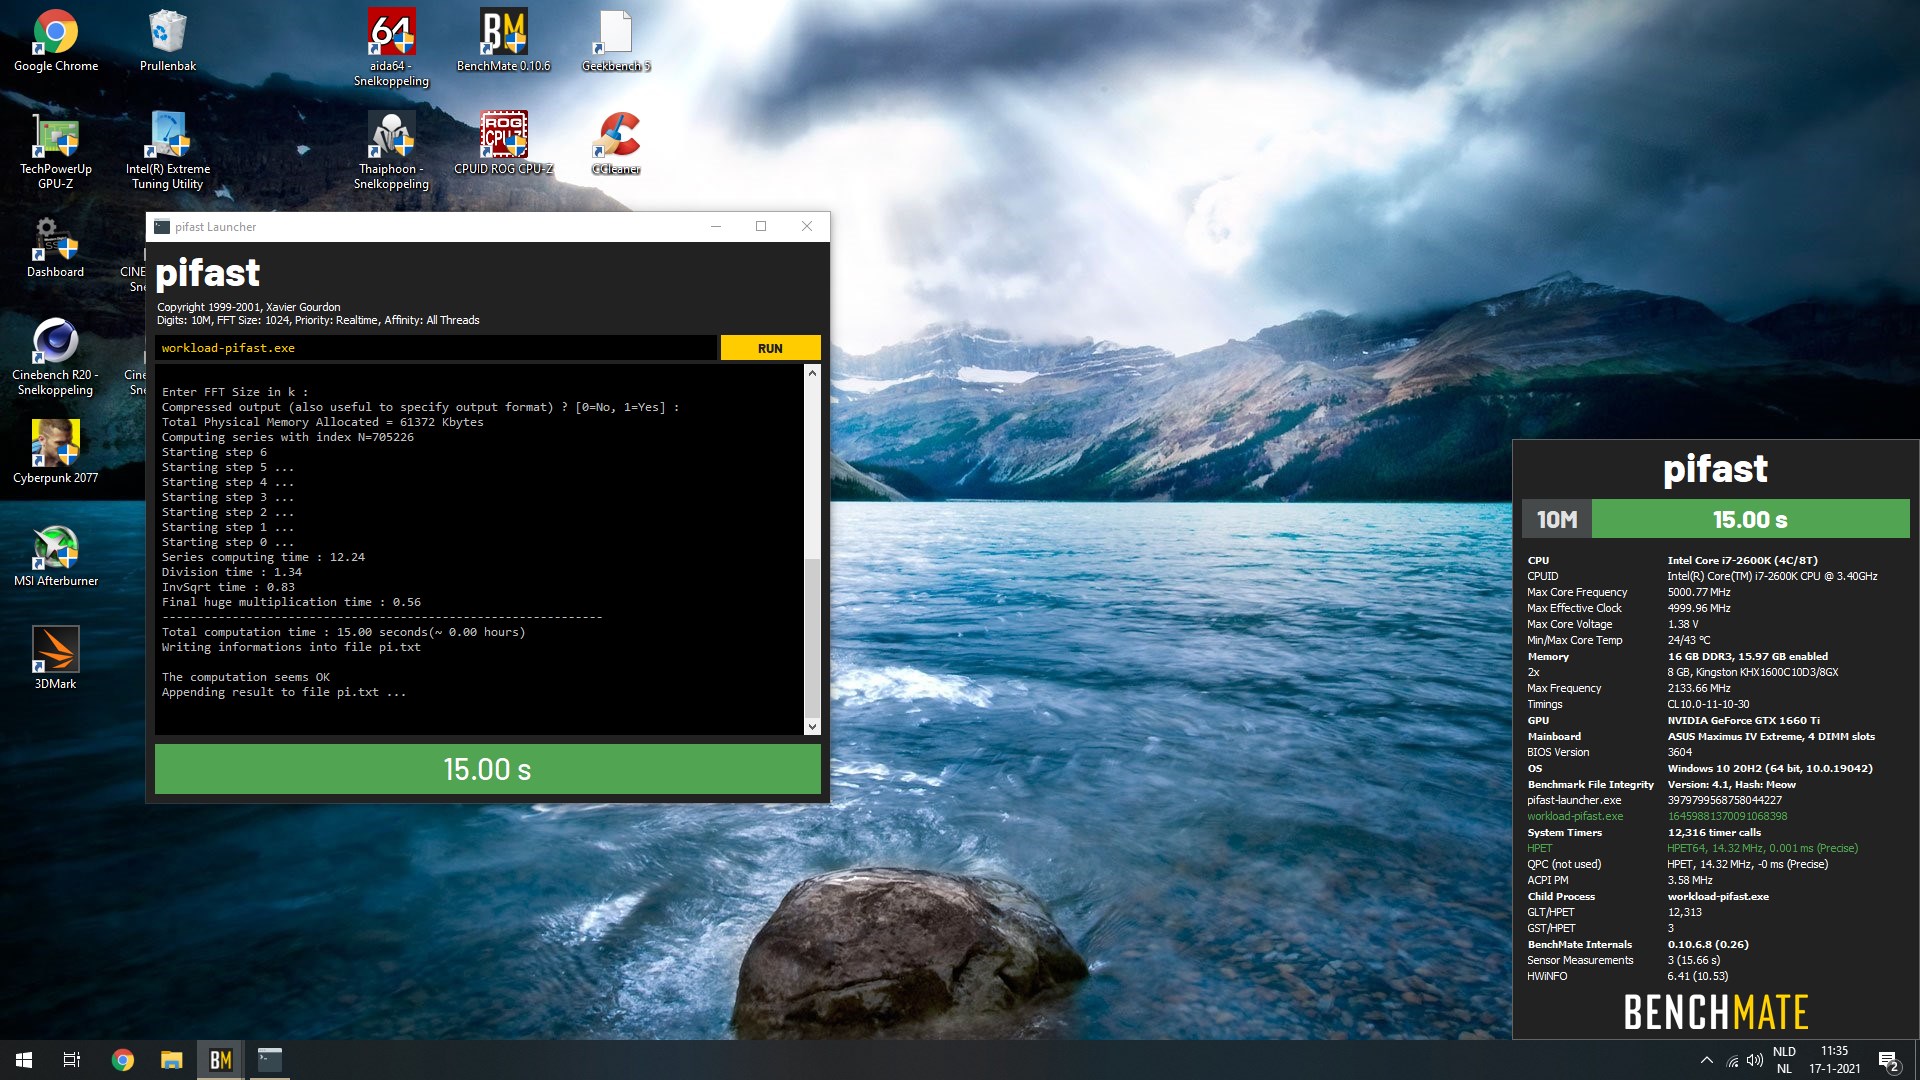The image size is (1920, 1080).
Task: Click the ASUS Maximus IV Extreme mainboard value
Action: coord(1771,736)
